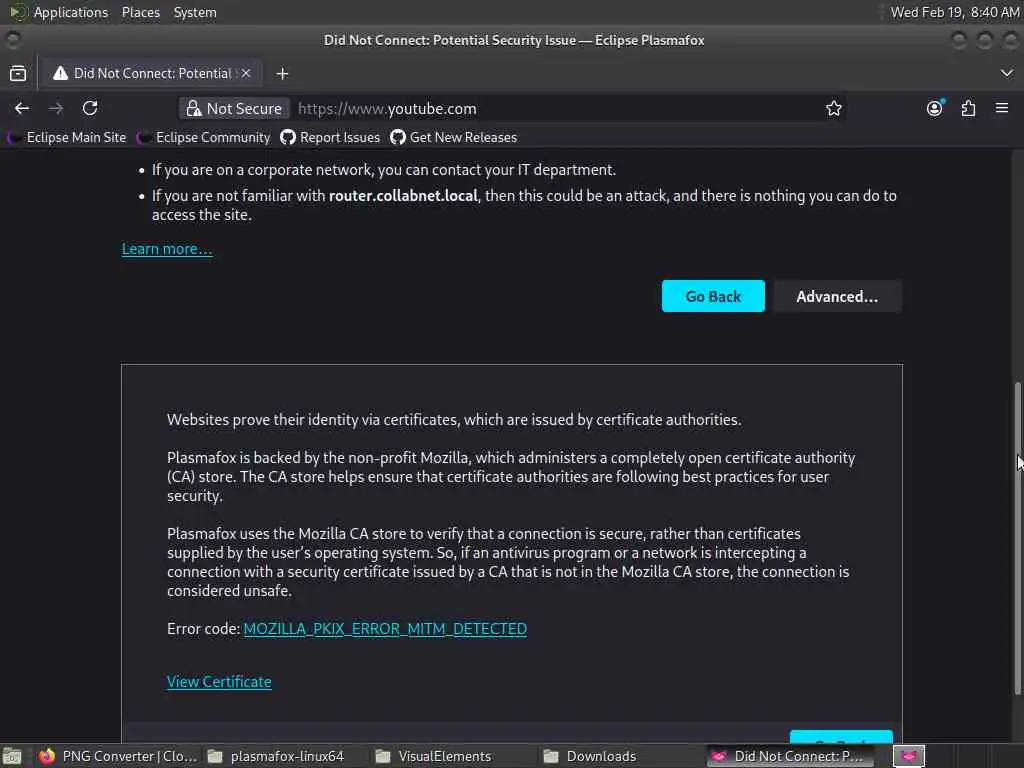Open the MOZILLA_PKIX_ERROR_MITM_DETECTED error code link

[x=385, y=629]
